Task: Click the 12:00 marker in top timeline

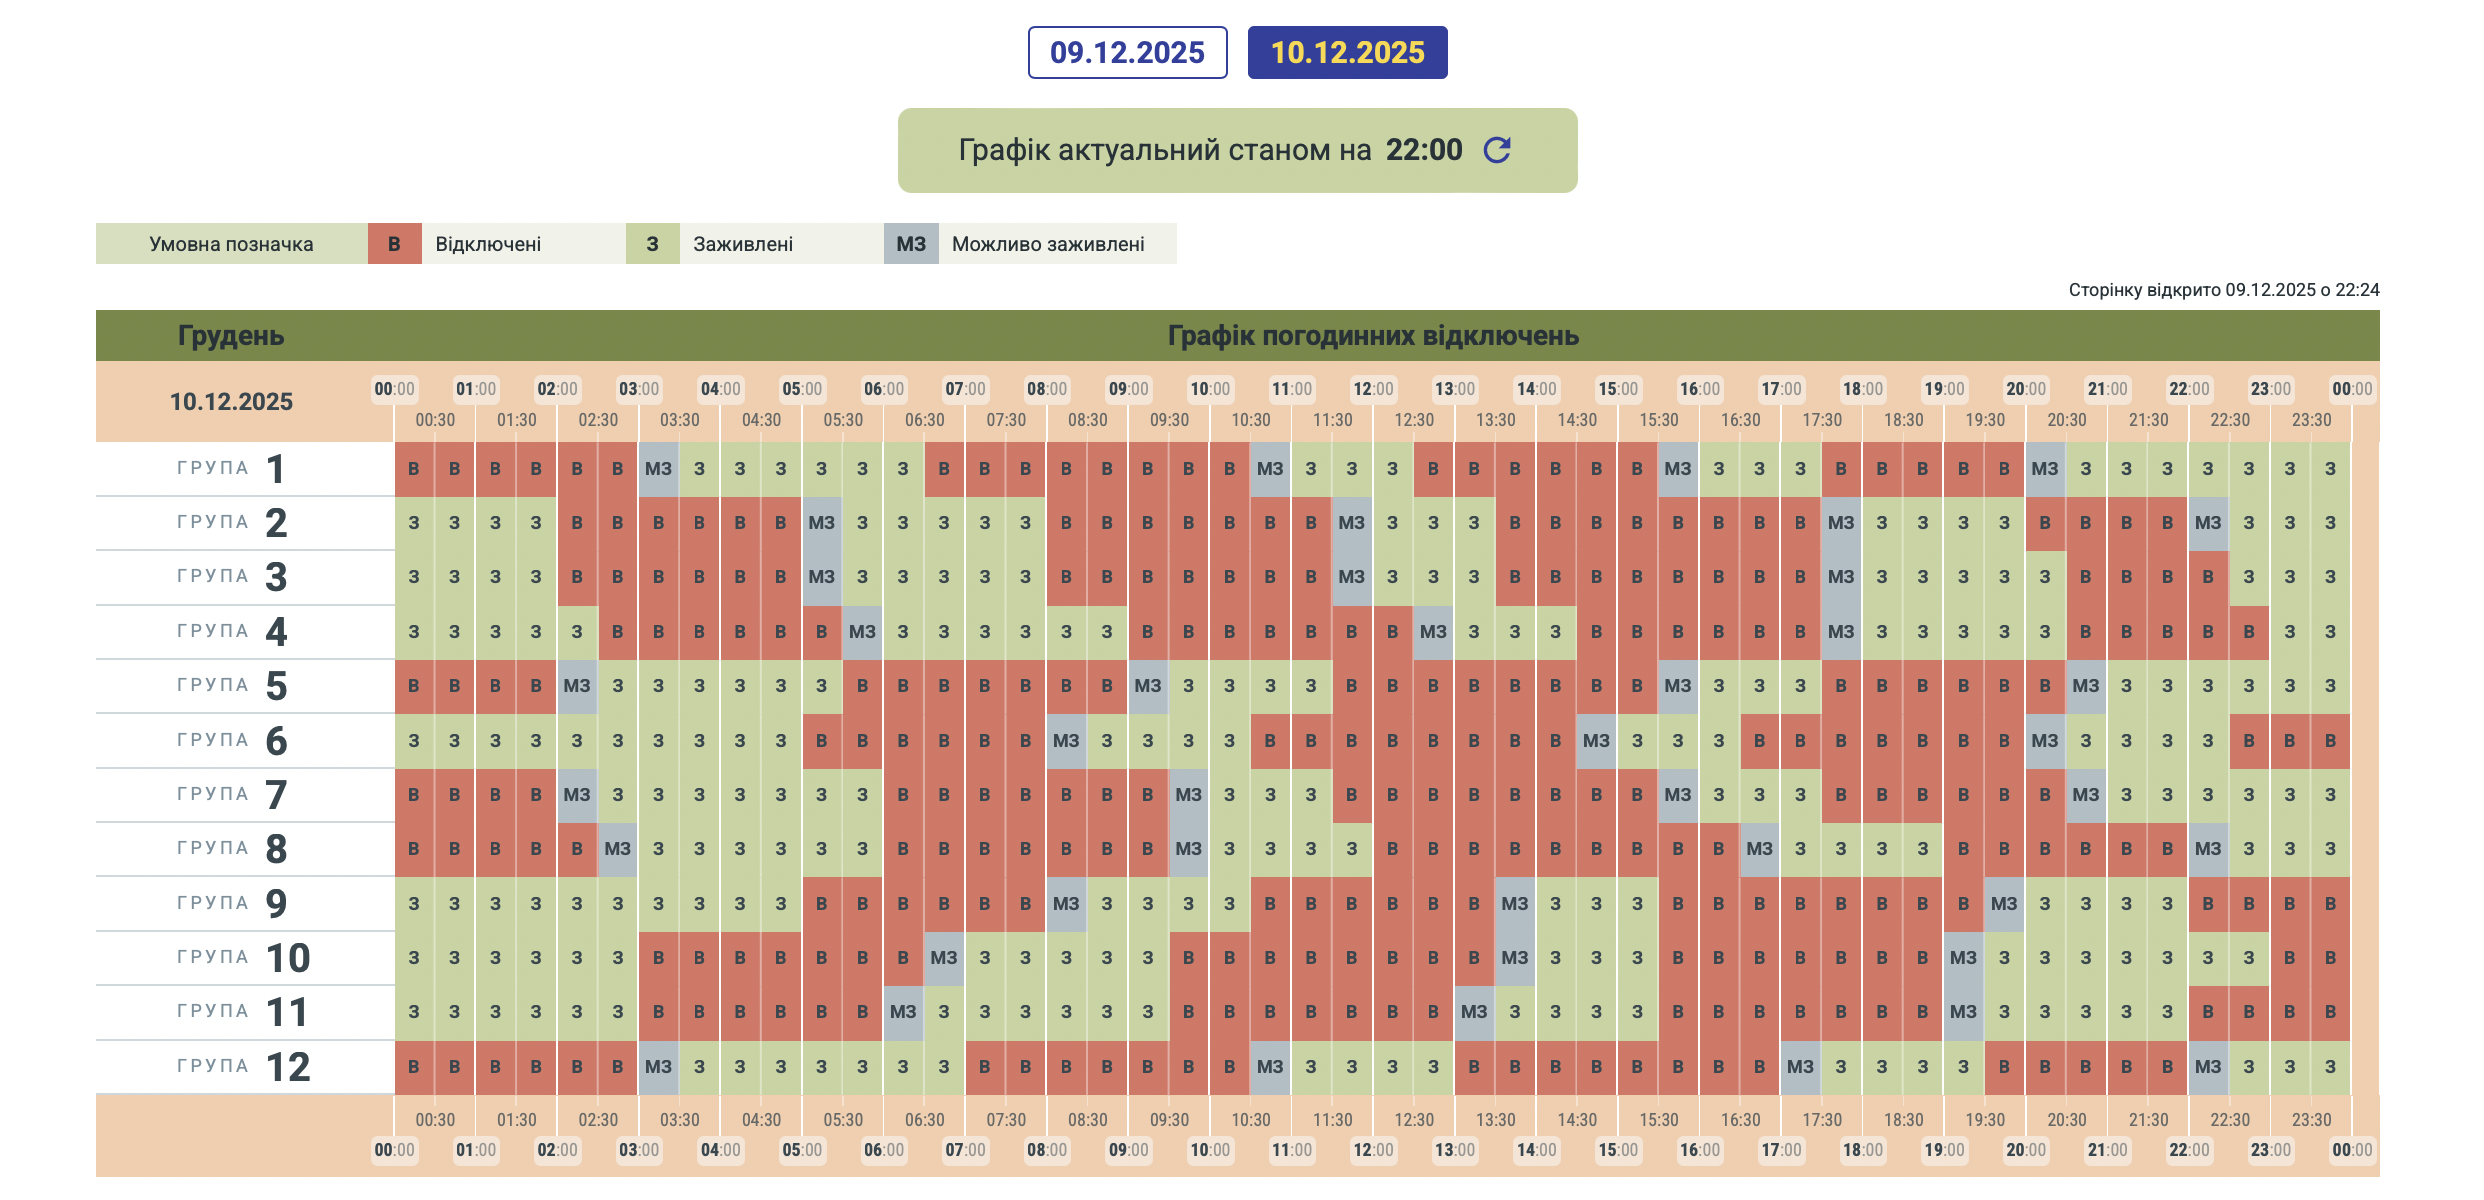Action: (x=1372, y=389)
